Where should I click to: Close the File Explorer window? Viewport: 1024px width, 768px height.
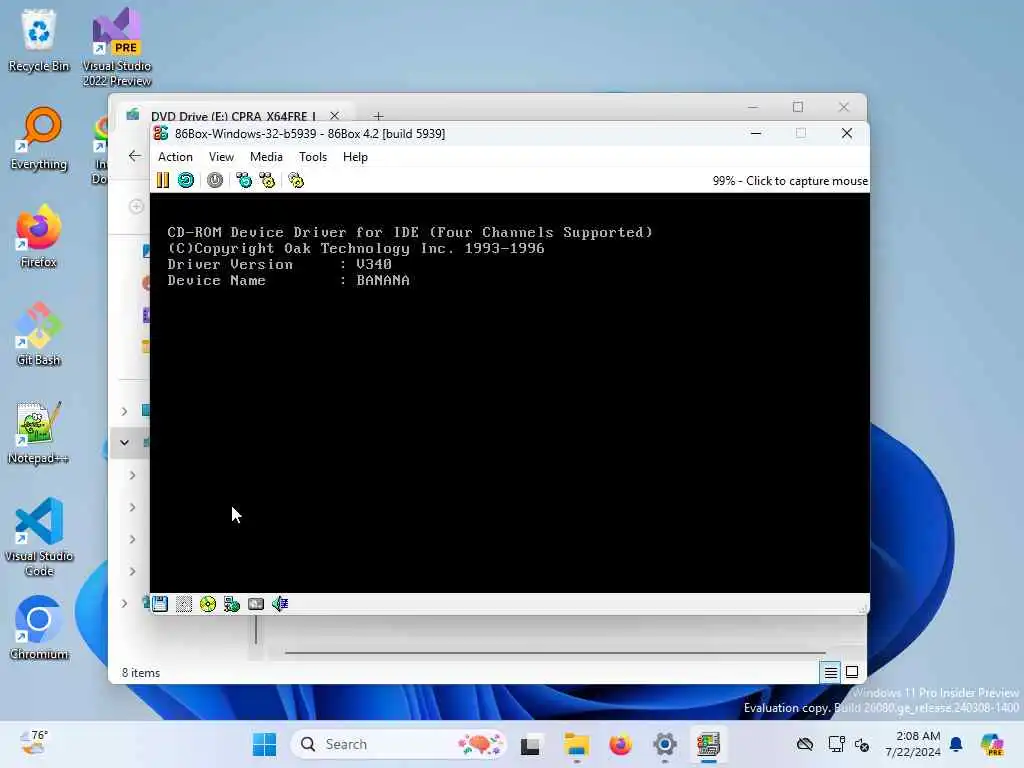pos(844,106)
